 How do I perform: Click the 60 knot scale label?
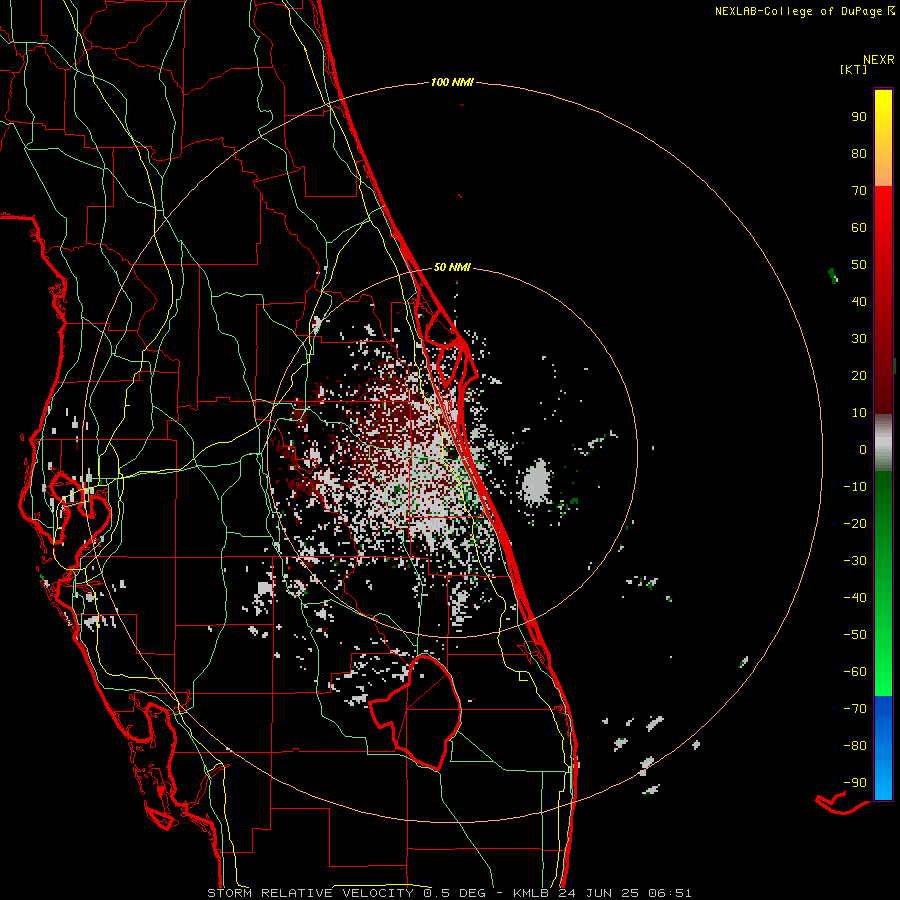[x=859, y=227]
